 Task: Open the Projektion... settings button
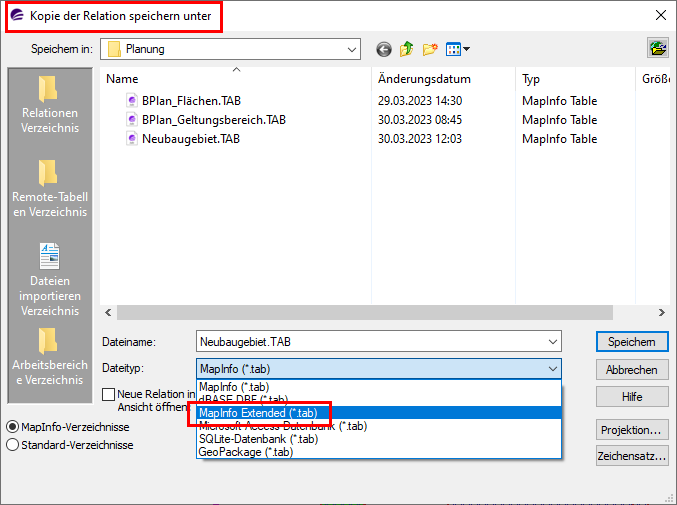click(x=631, y=430)
